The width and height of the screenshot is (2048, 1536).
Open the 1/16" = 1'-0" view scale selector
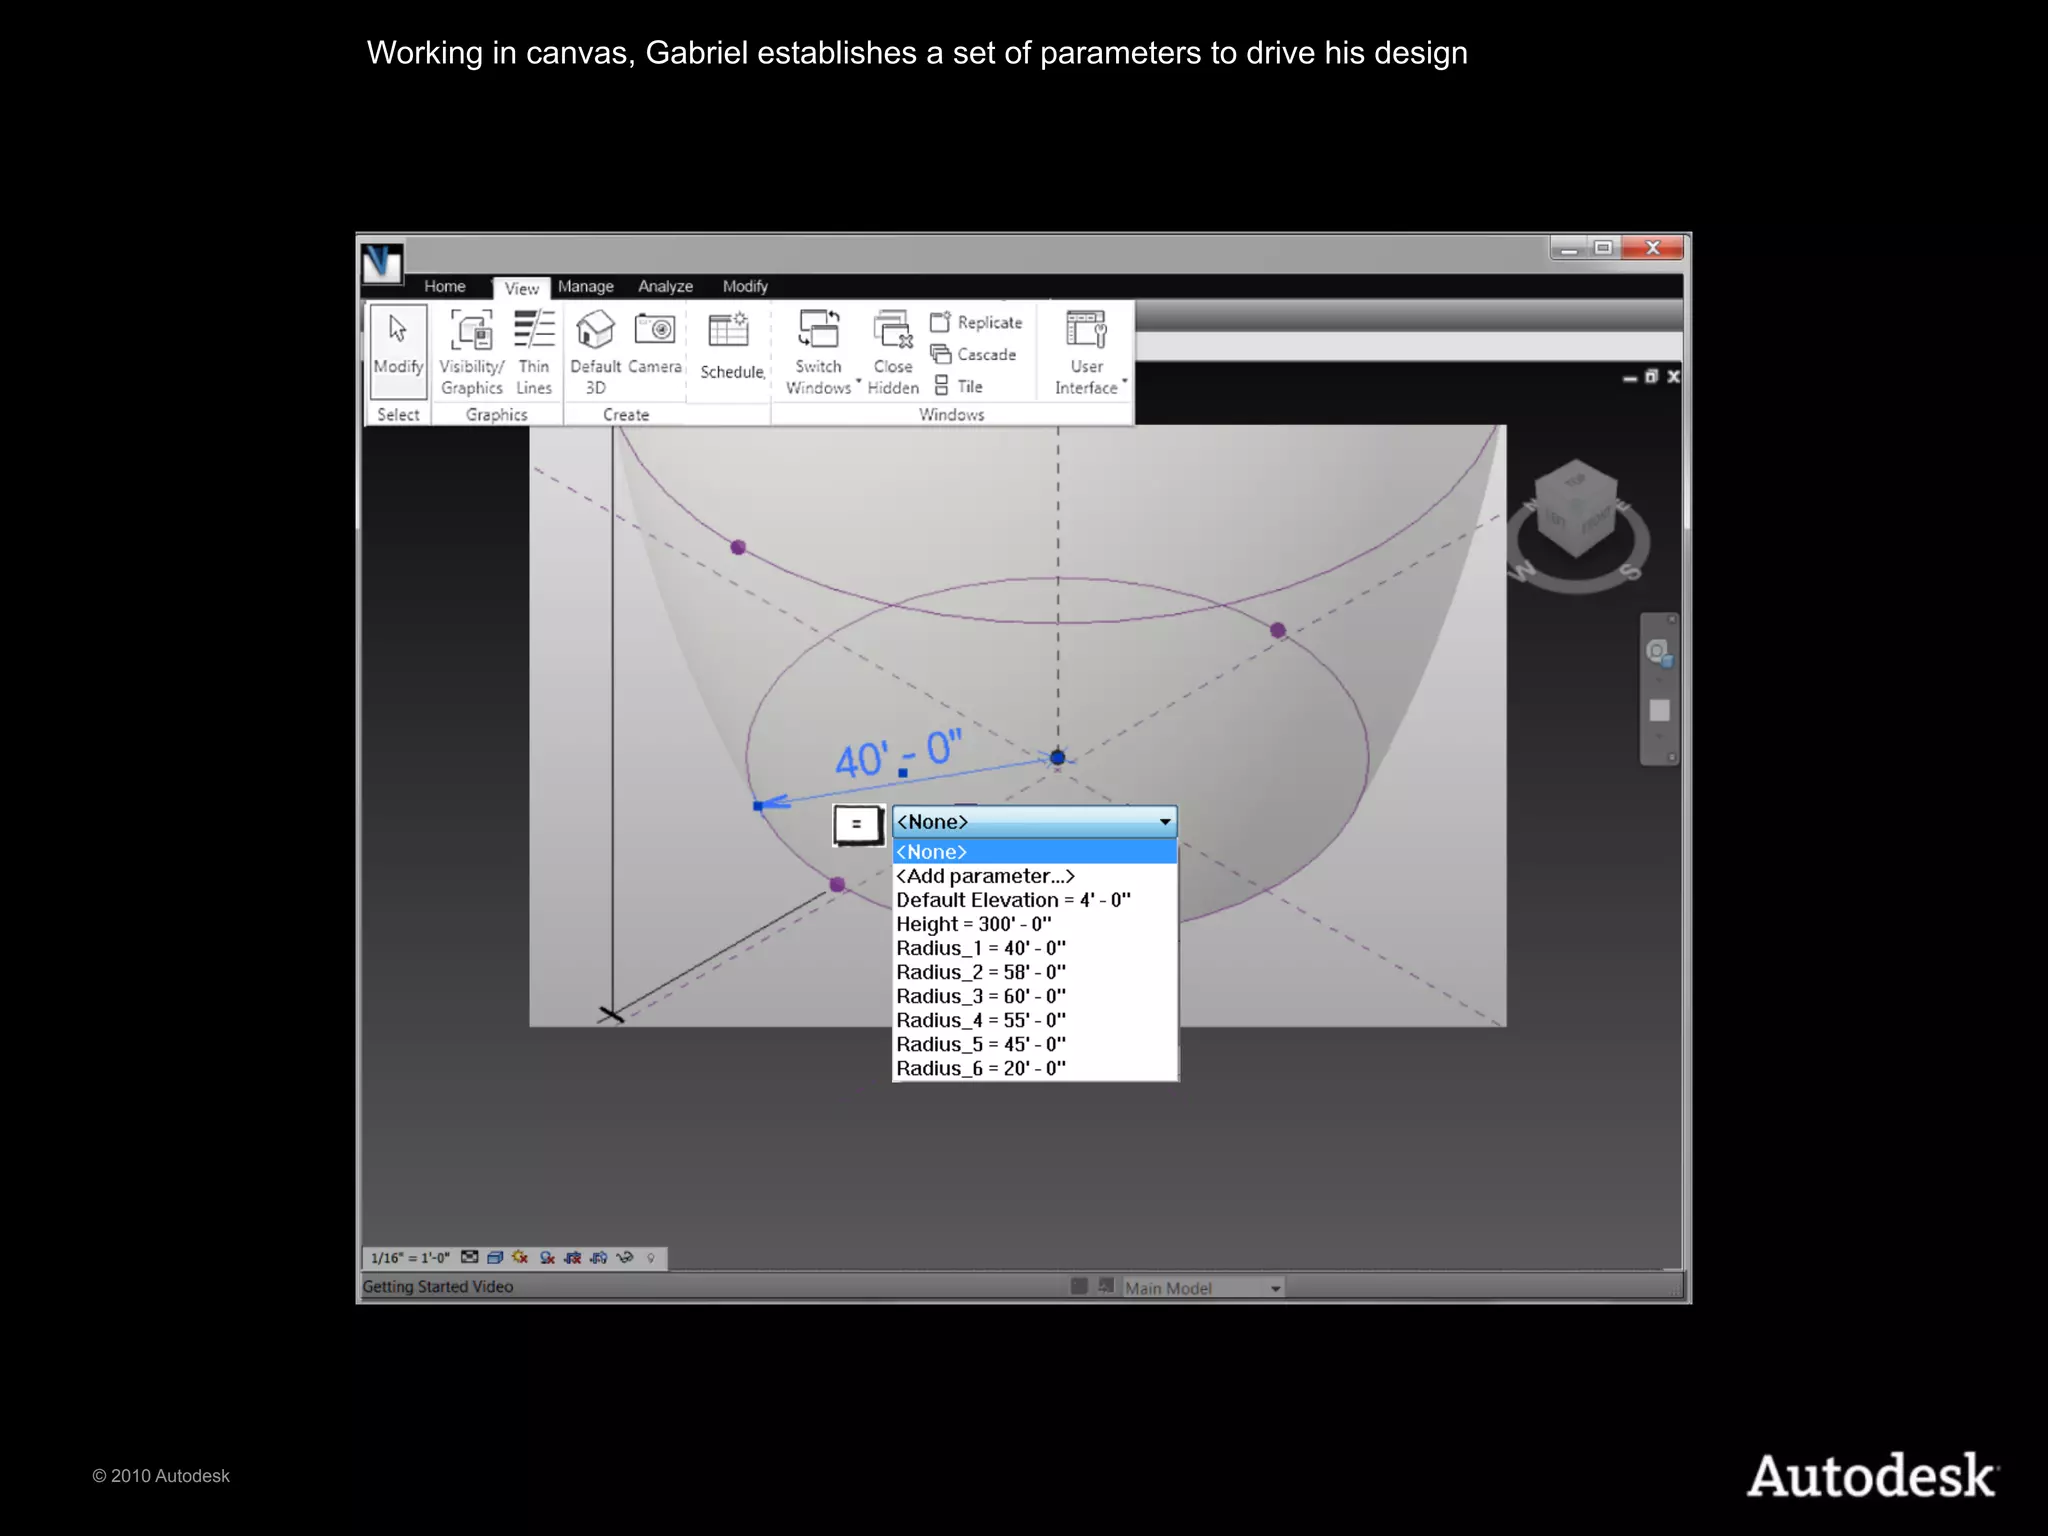(410, 1258)
